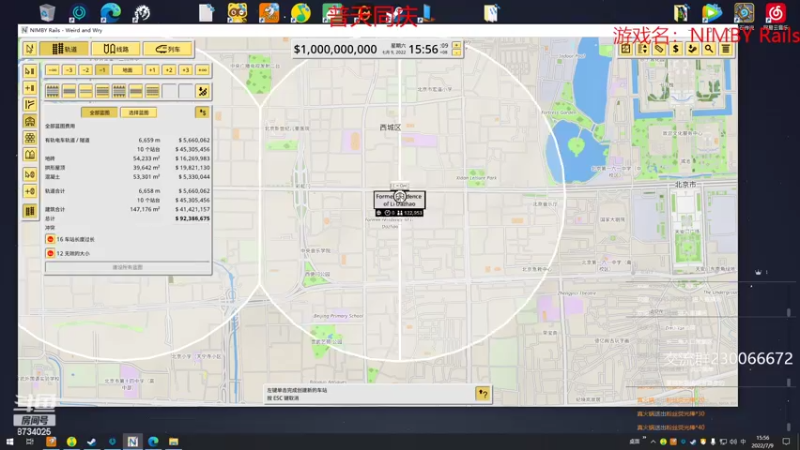Choose the fourth track type preset
Viewport: 800px width, 450px height.
[103, 91]
